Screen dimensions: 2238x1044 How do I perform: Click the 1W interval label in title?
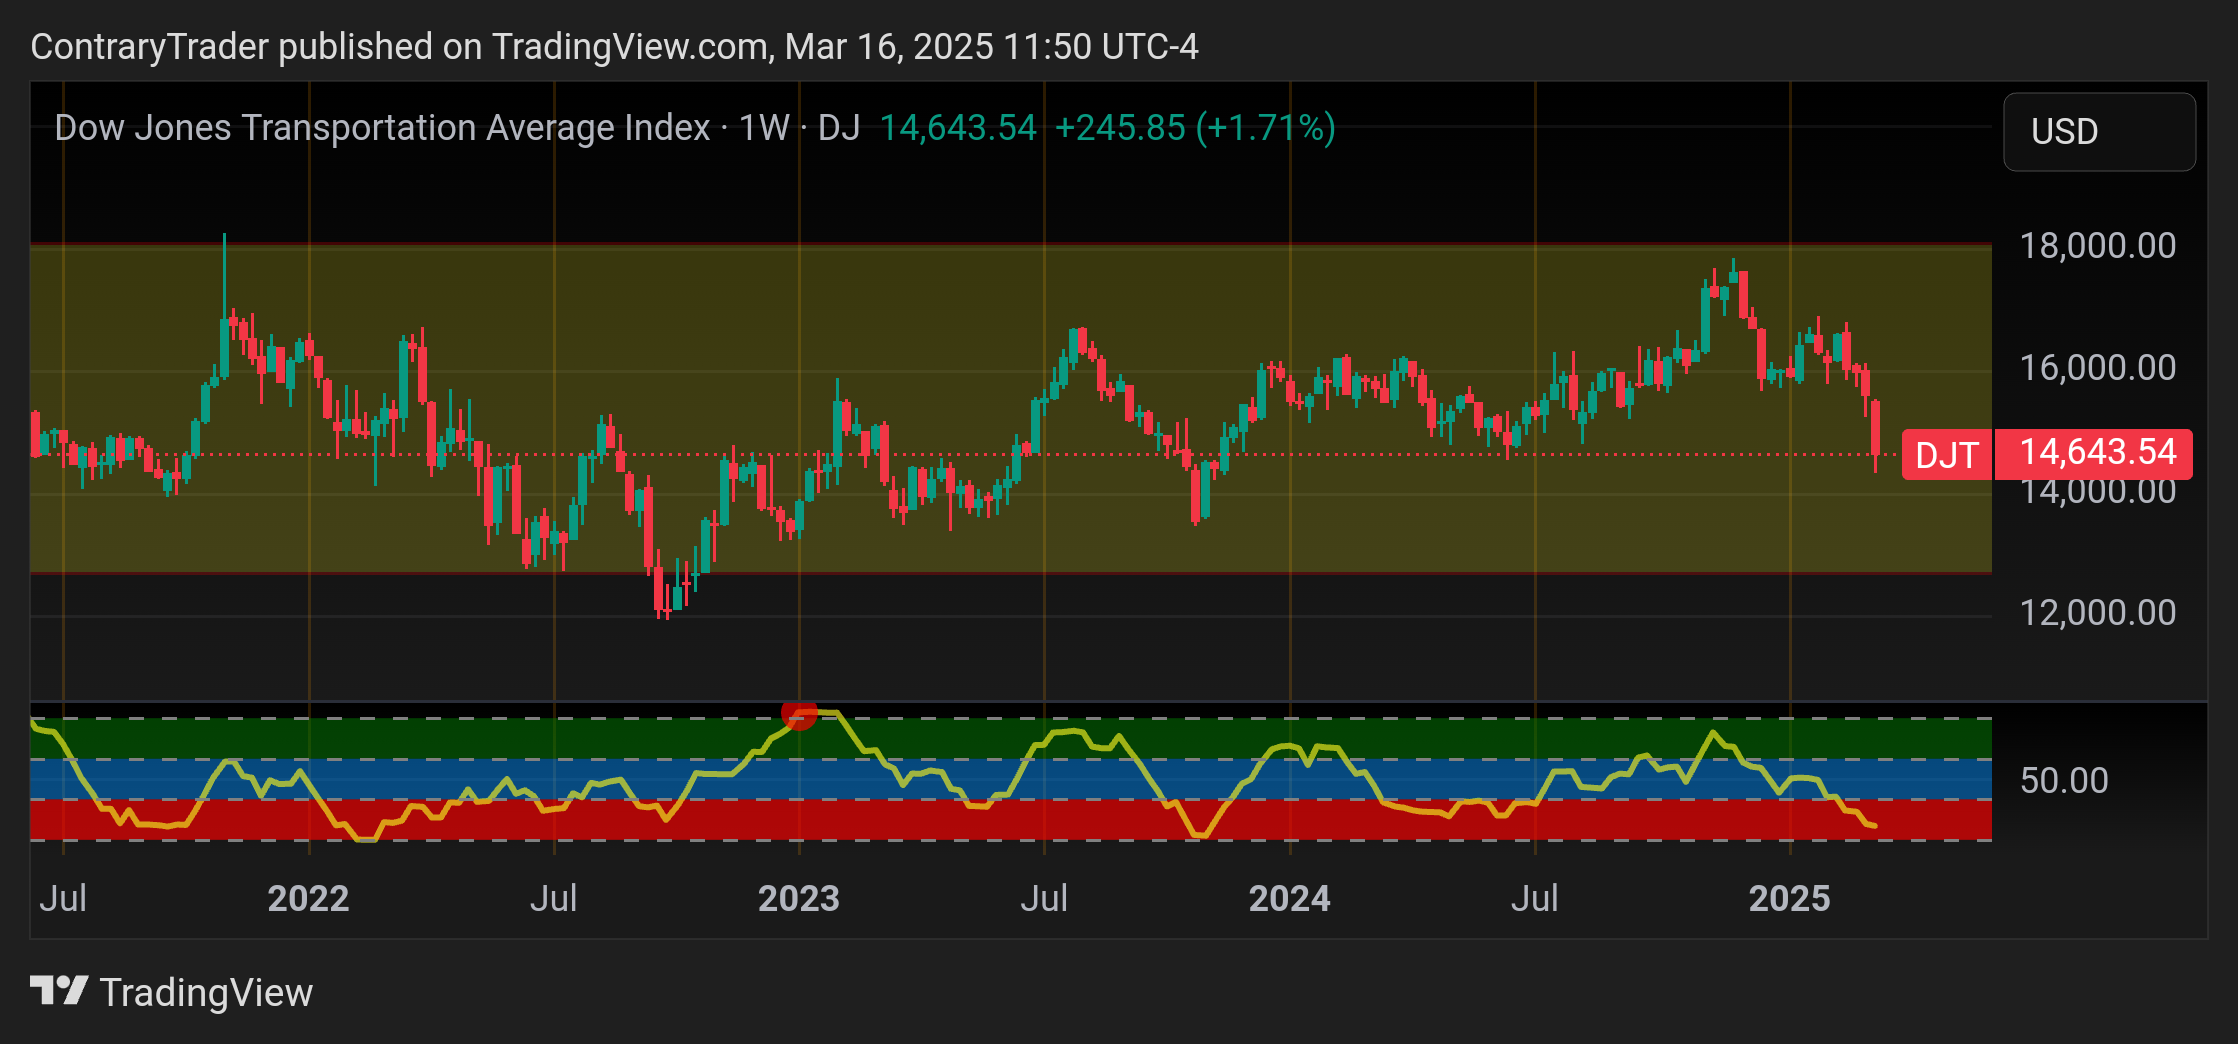(x=764, y=128)
